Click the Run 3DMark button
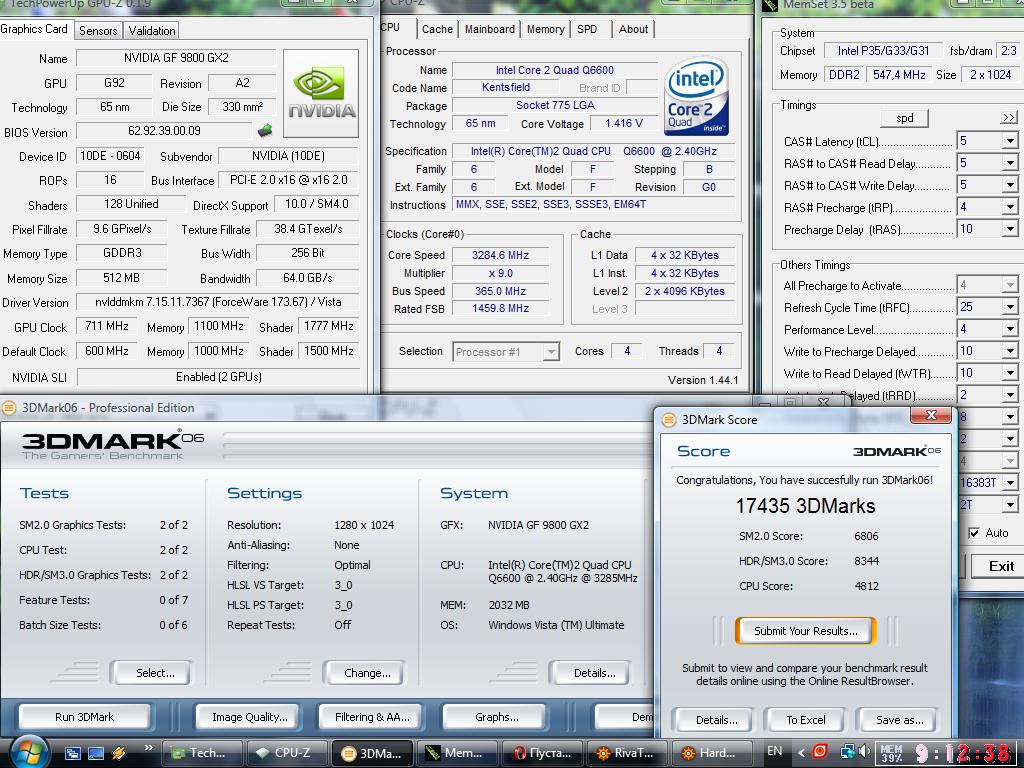Screen dimensions: 1024x768 click(x=84, y=716)
